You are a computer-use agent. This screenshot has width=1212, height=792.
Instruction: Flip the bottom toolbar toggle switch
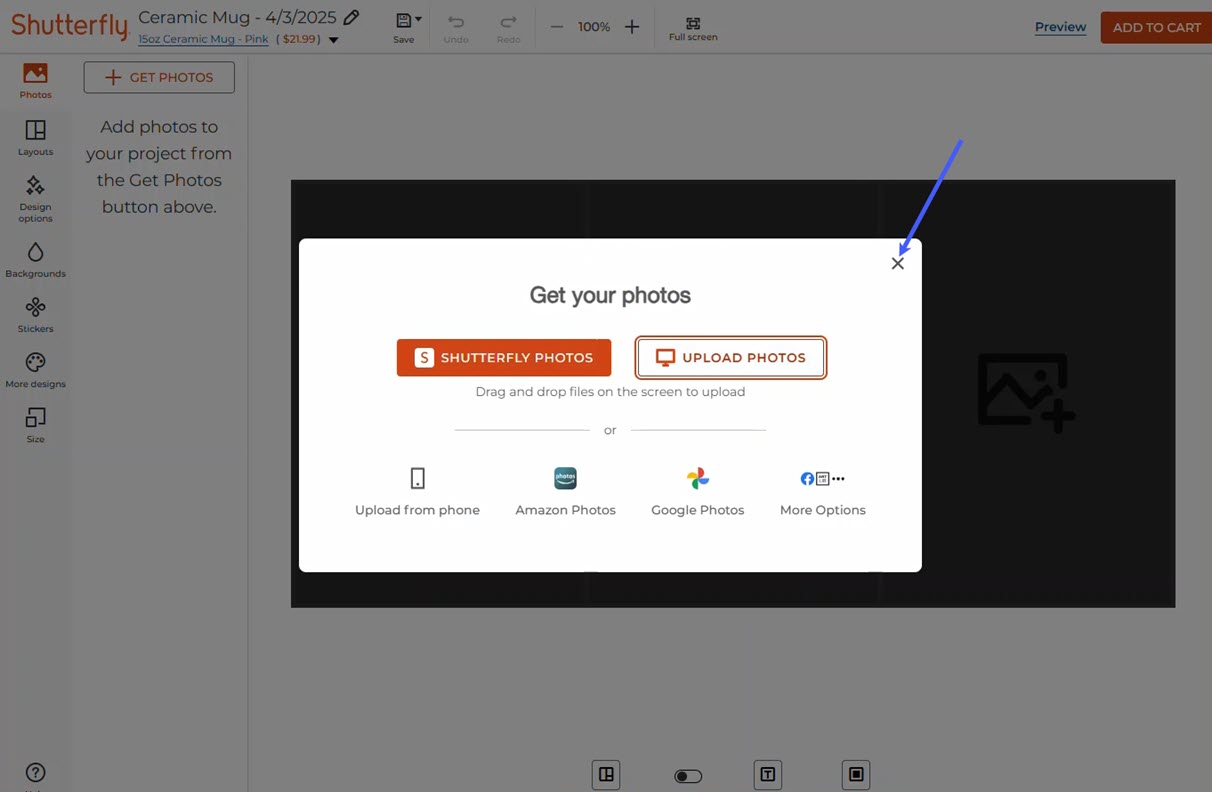tap(688, 776)
